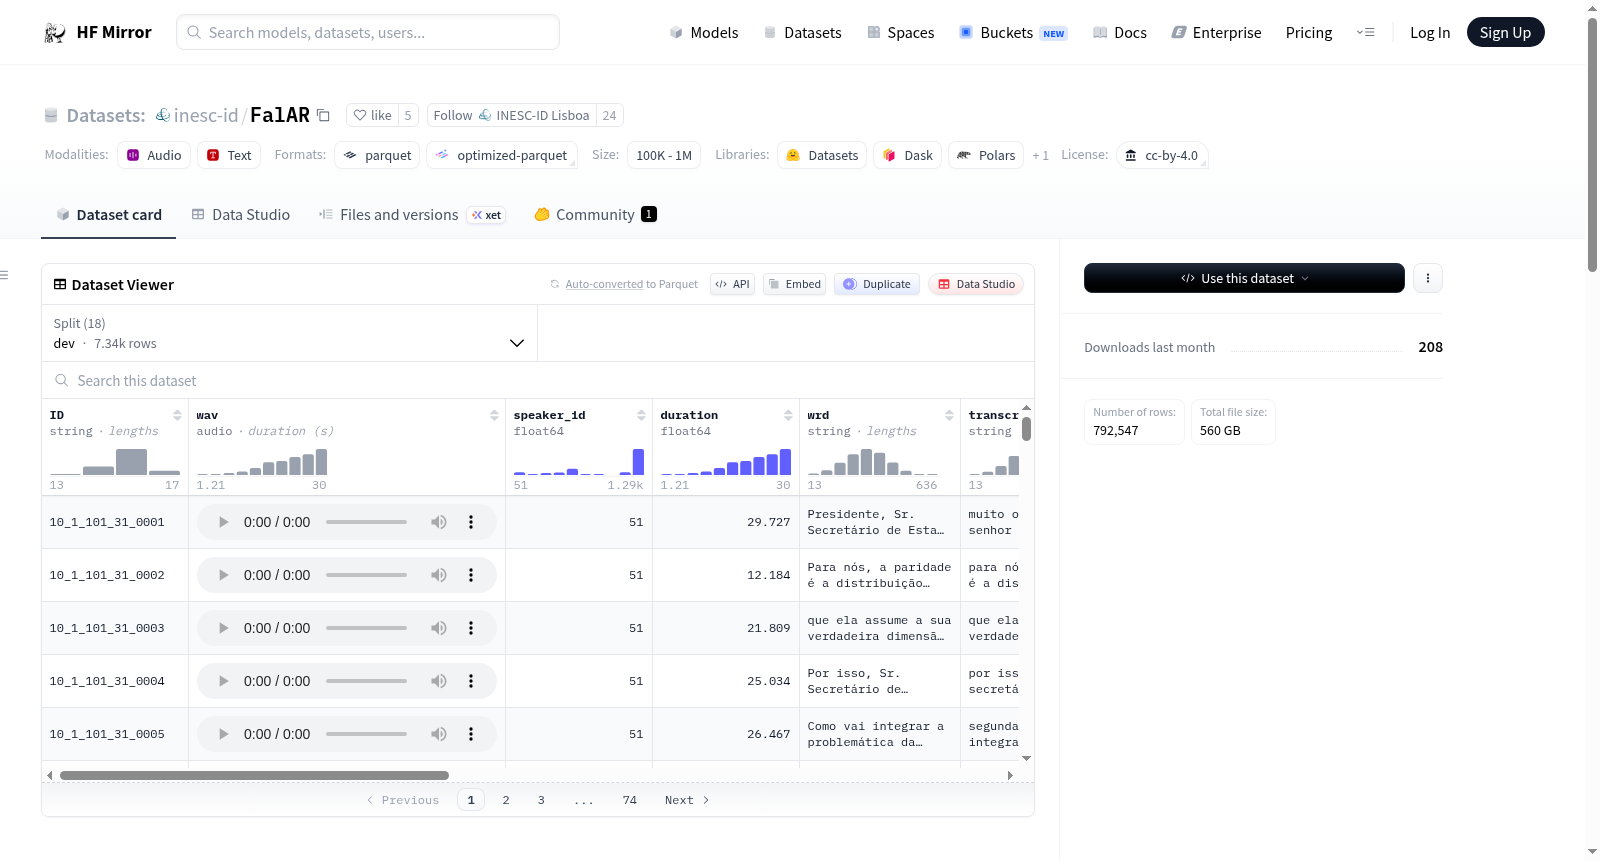Open the Data Studio tab
Image resolution: width=1600 pixels, height=861 pixels.
[241, 215]
